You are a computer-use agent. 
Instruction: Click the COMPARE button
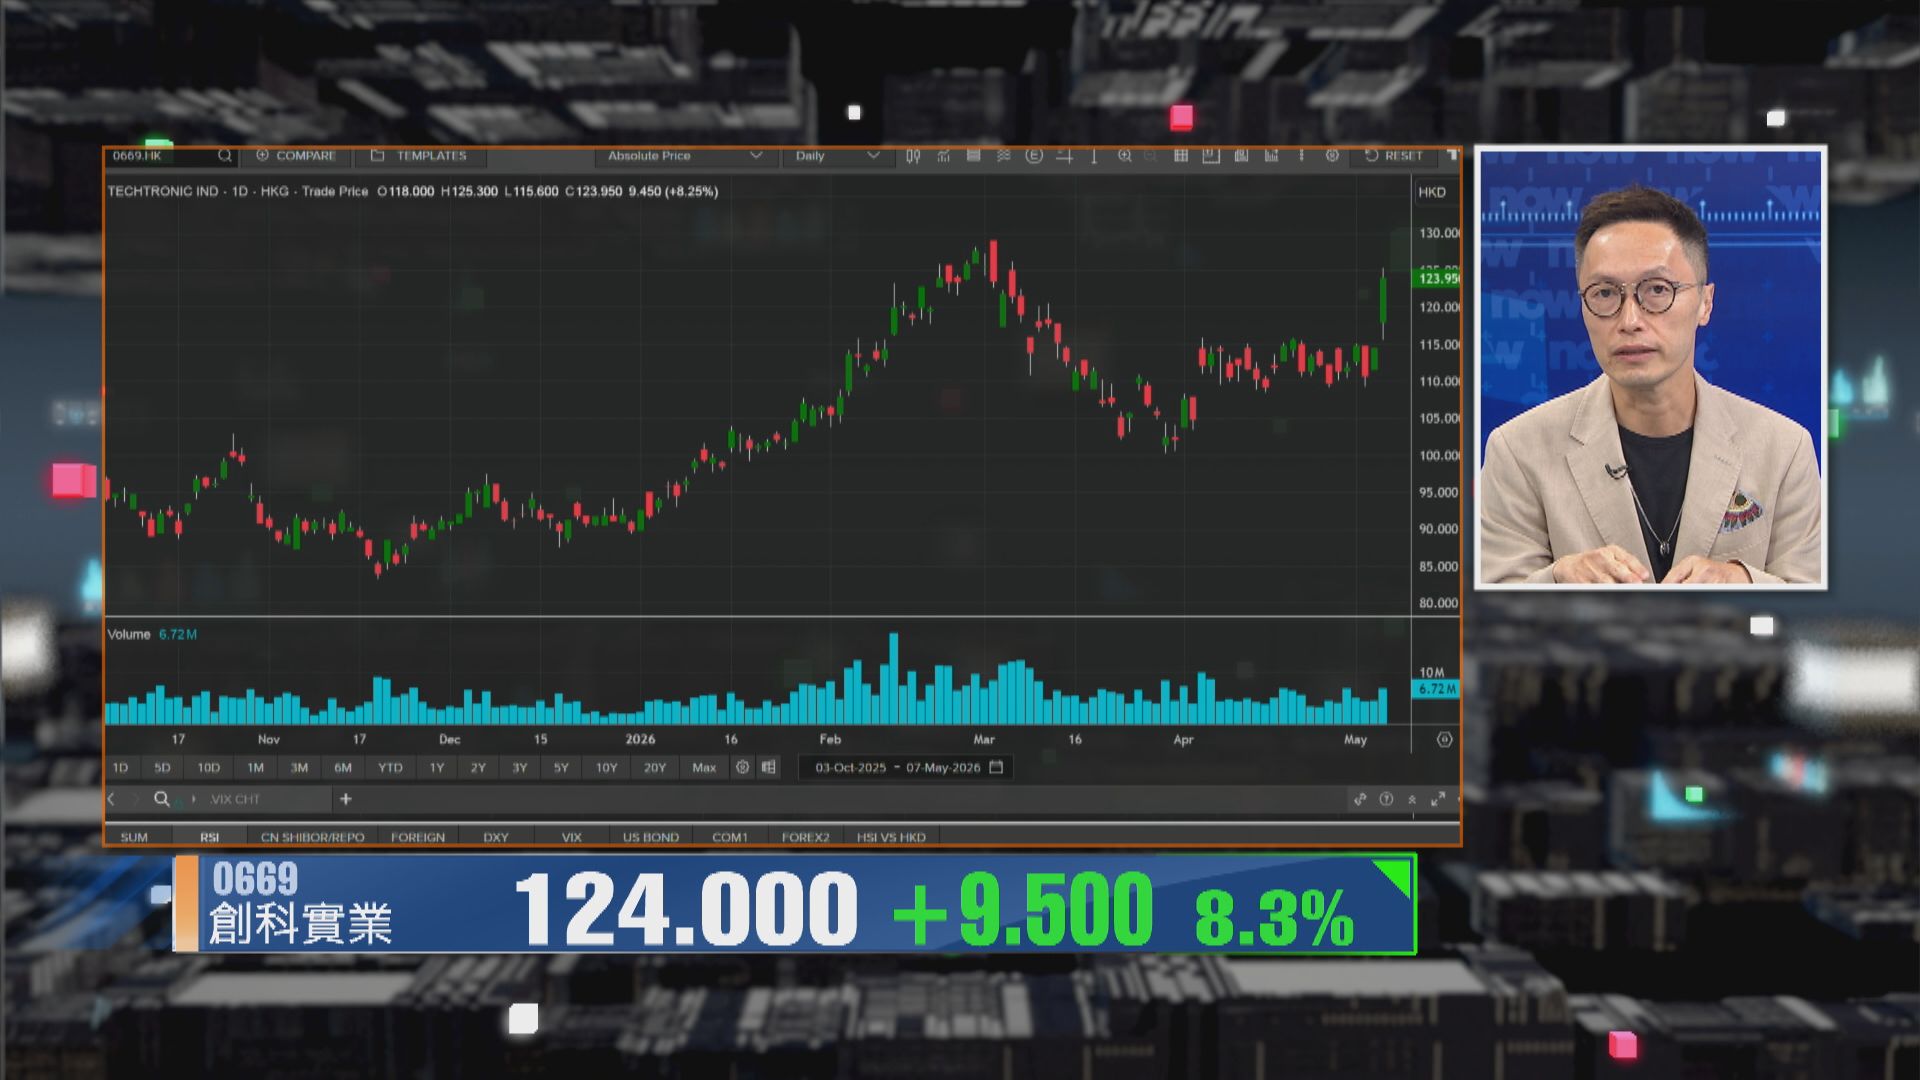pyautogui.click(x=296, y=156)
